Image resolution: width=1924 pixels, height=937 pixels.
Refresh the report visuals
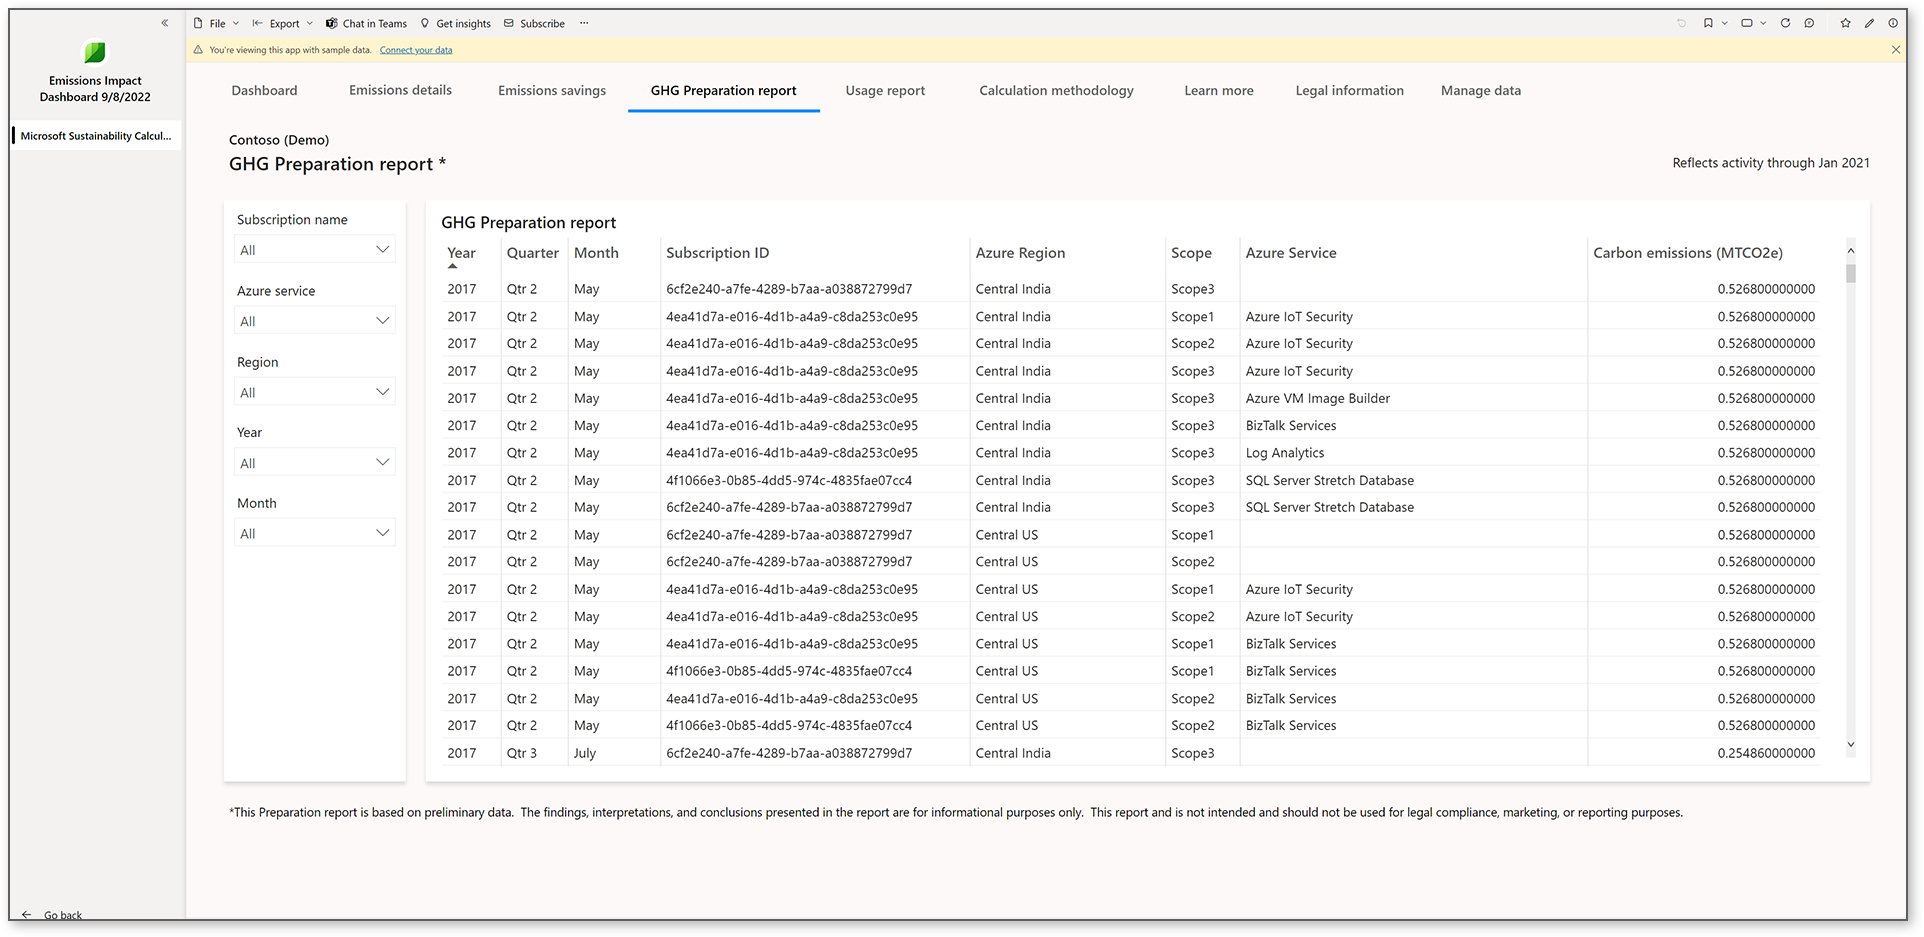(1785, 23)
